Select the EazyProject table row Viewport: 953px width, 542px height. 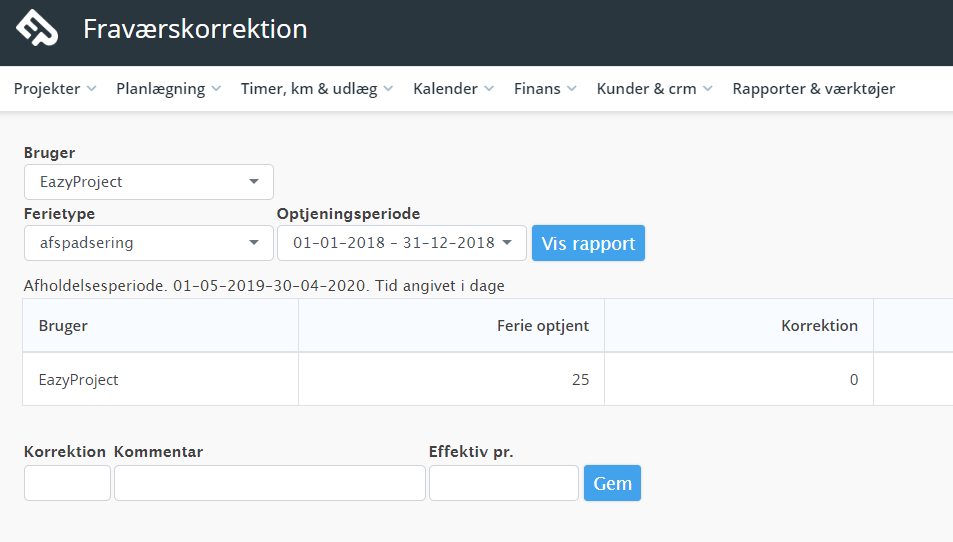[487, 379]
